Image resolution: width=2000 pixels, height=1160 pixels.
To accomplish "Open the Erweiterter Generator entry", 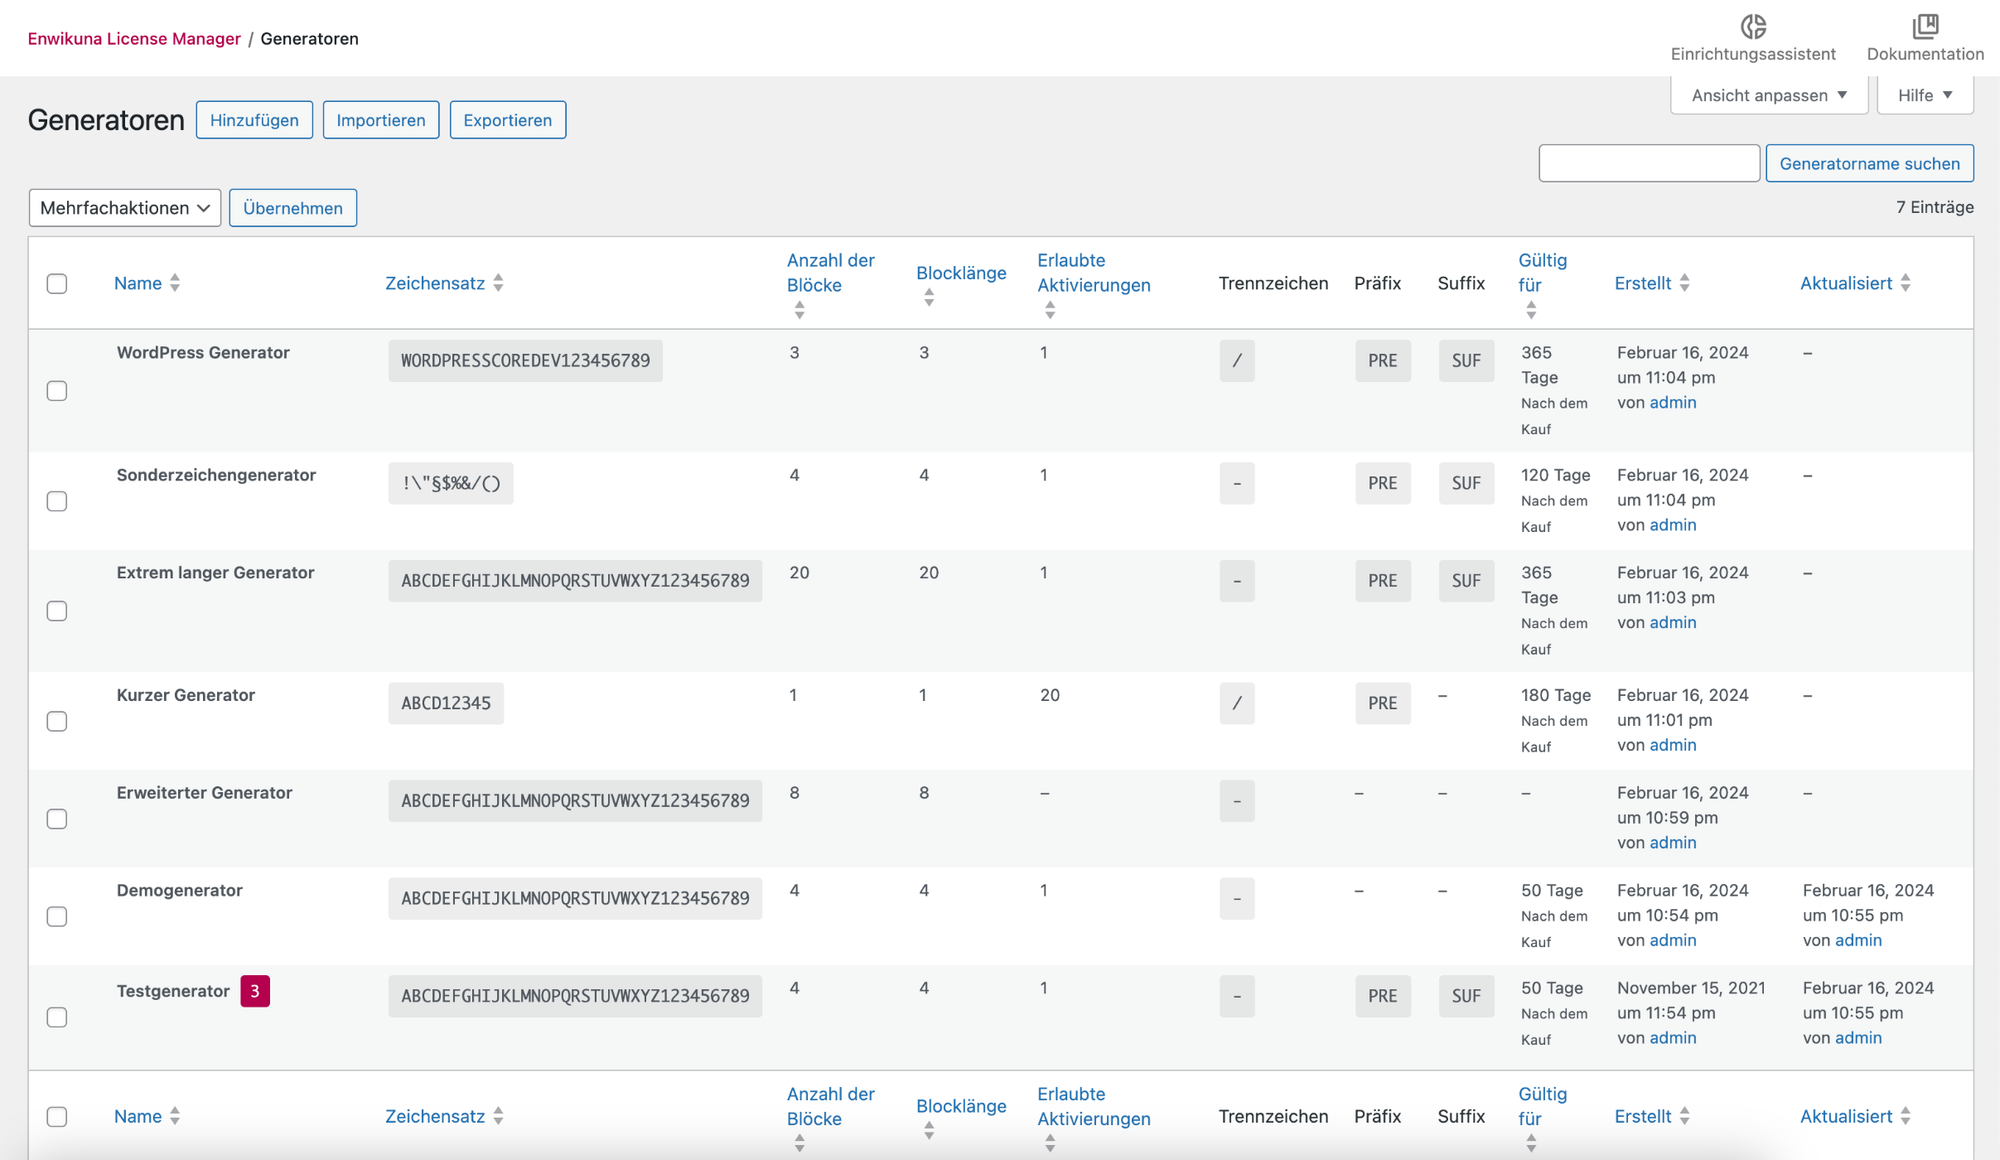I will [x=204, y=793].
